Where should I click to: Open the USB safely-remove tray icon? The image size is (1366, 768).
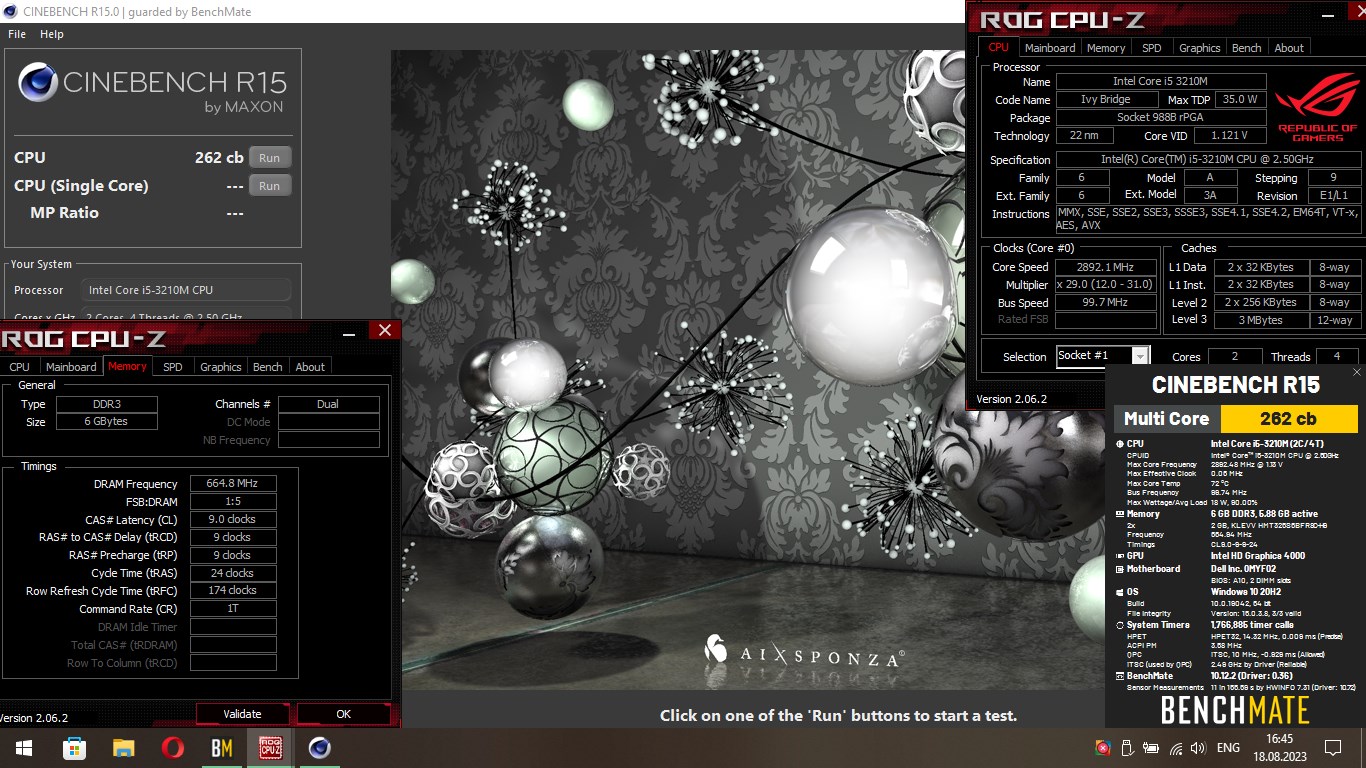(1127, 748)
